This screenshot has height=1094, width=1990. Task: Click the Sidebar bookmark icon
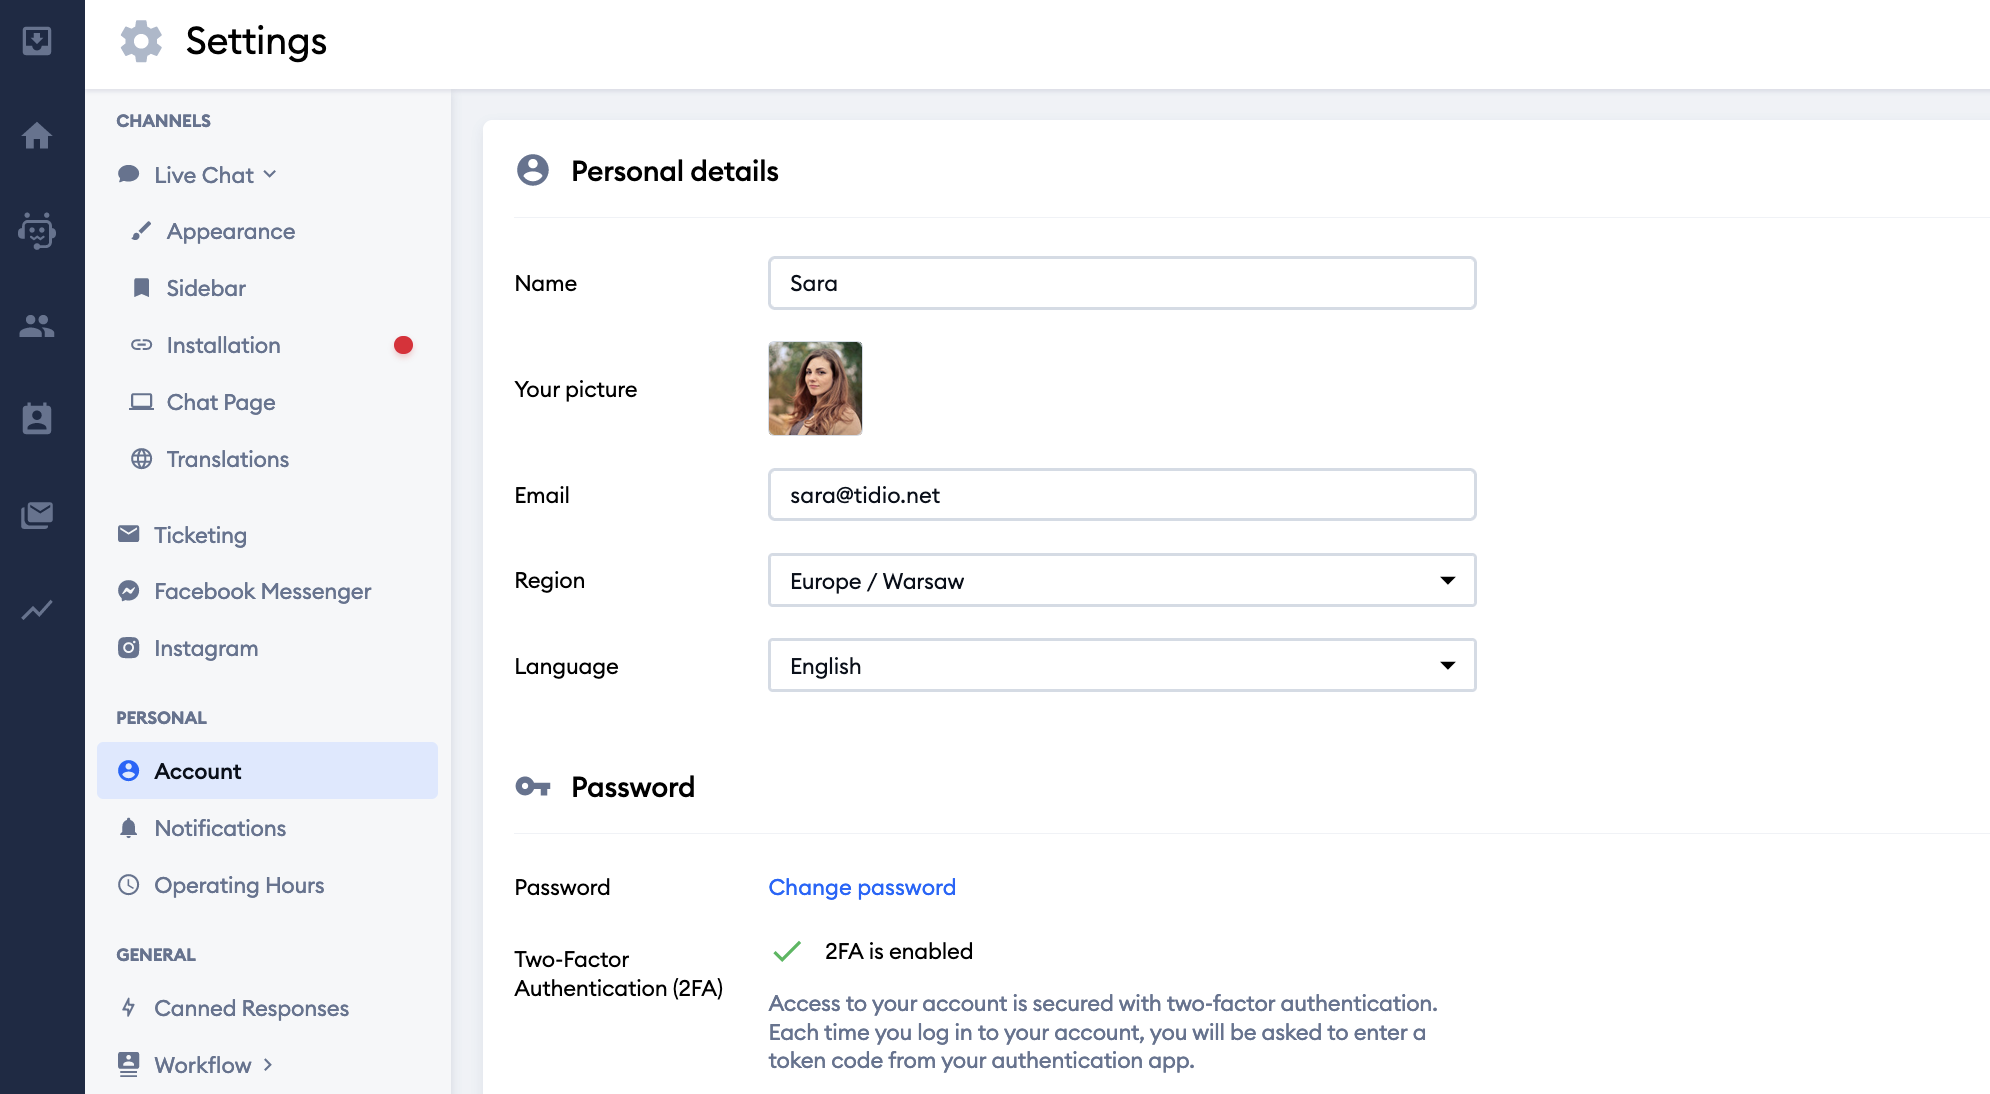(141, 288)
